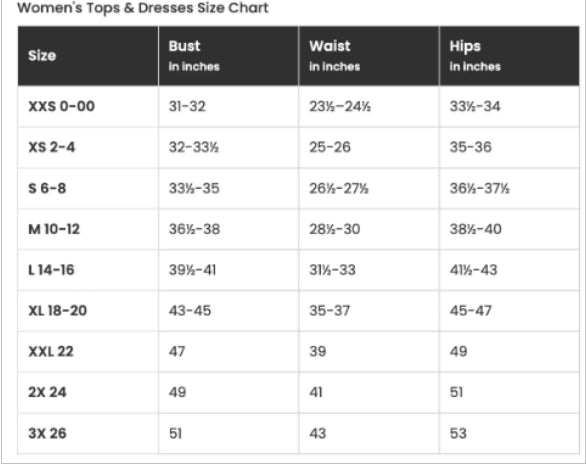Viewport: 586px width, 469px height.
Task: Click the L 14-16 size label
Action: tap(51, 269)
